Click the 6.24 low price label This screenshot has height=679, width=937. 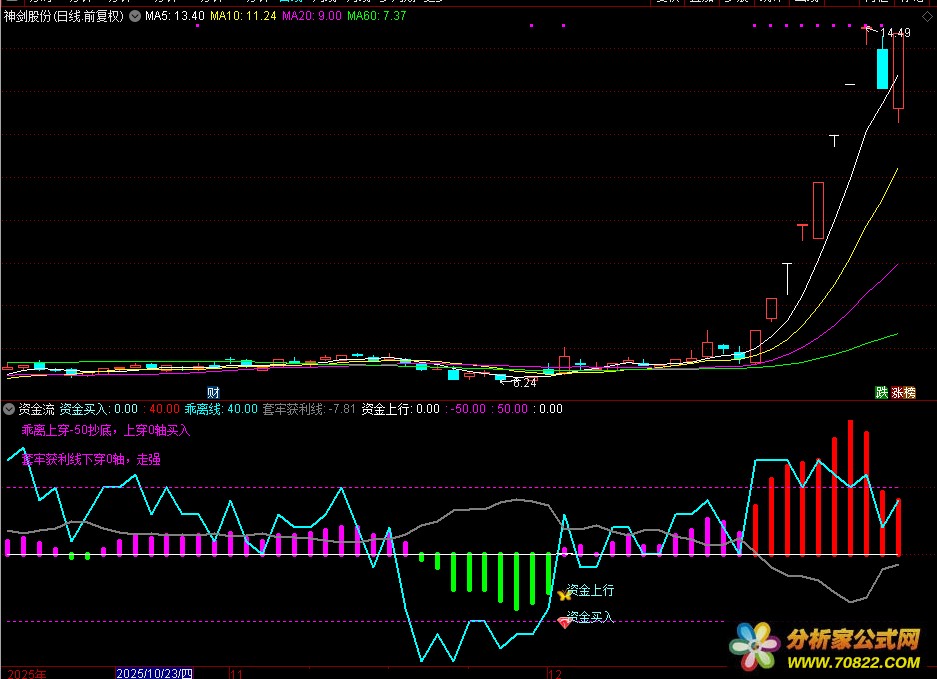[x=525, y=383]
